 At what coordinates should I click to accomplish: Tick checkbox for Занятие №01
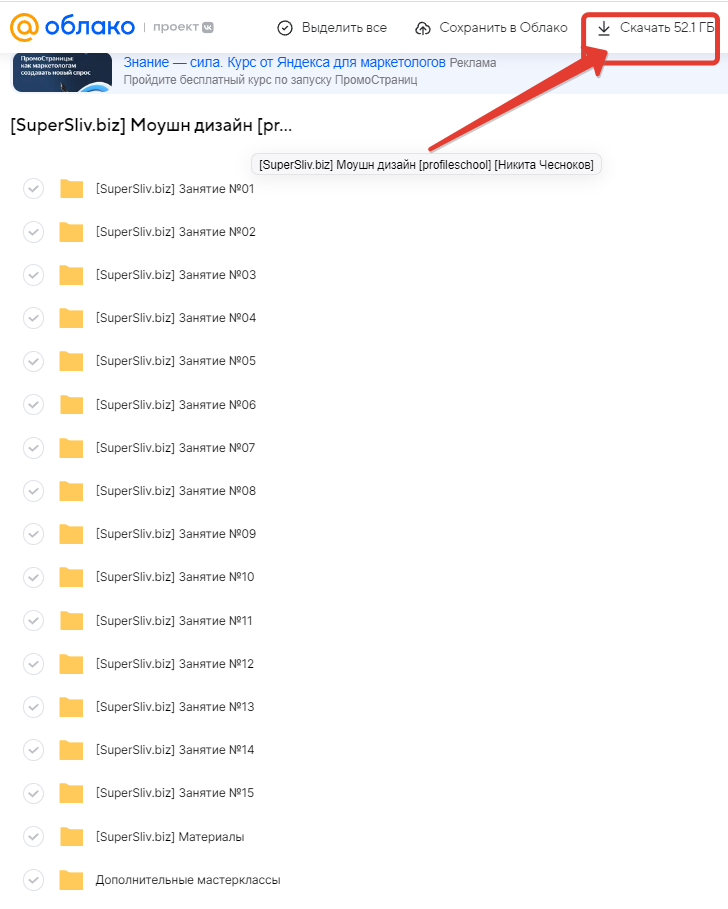pos(34,188)
